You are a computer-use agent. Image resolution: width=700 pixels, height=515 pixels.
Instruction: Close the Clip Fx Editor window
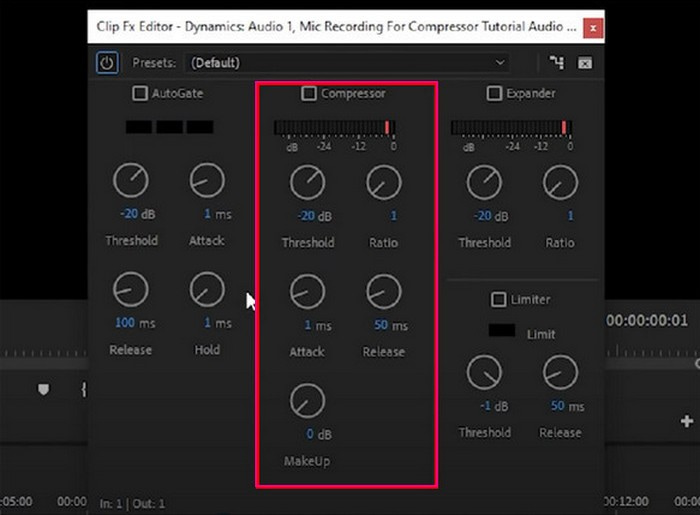(593, 28)
